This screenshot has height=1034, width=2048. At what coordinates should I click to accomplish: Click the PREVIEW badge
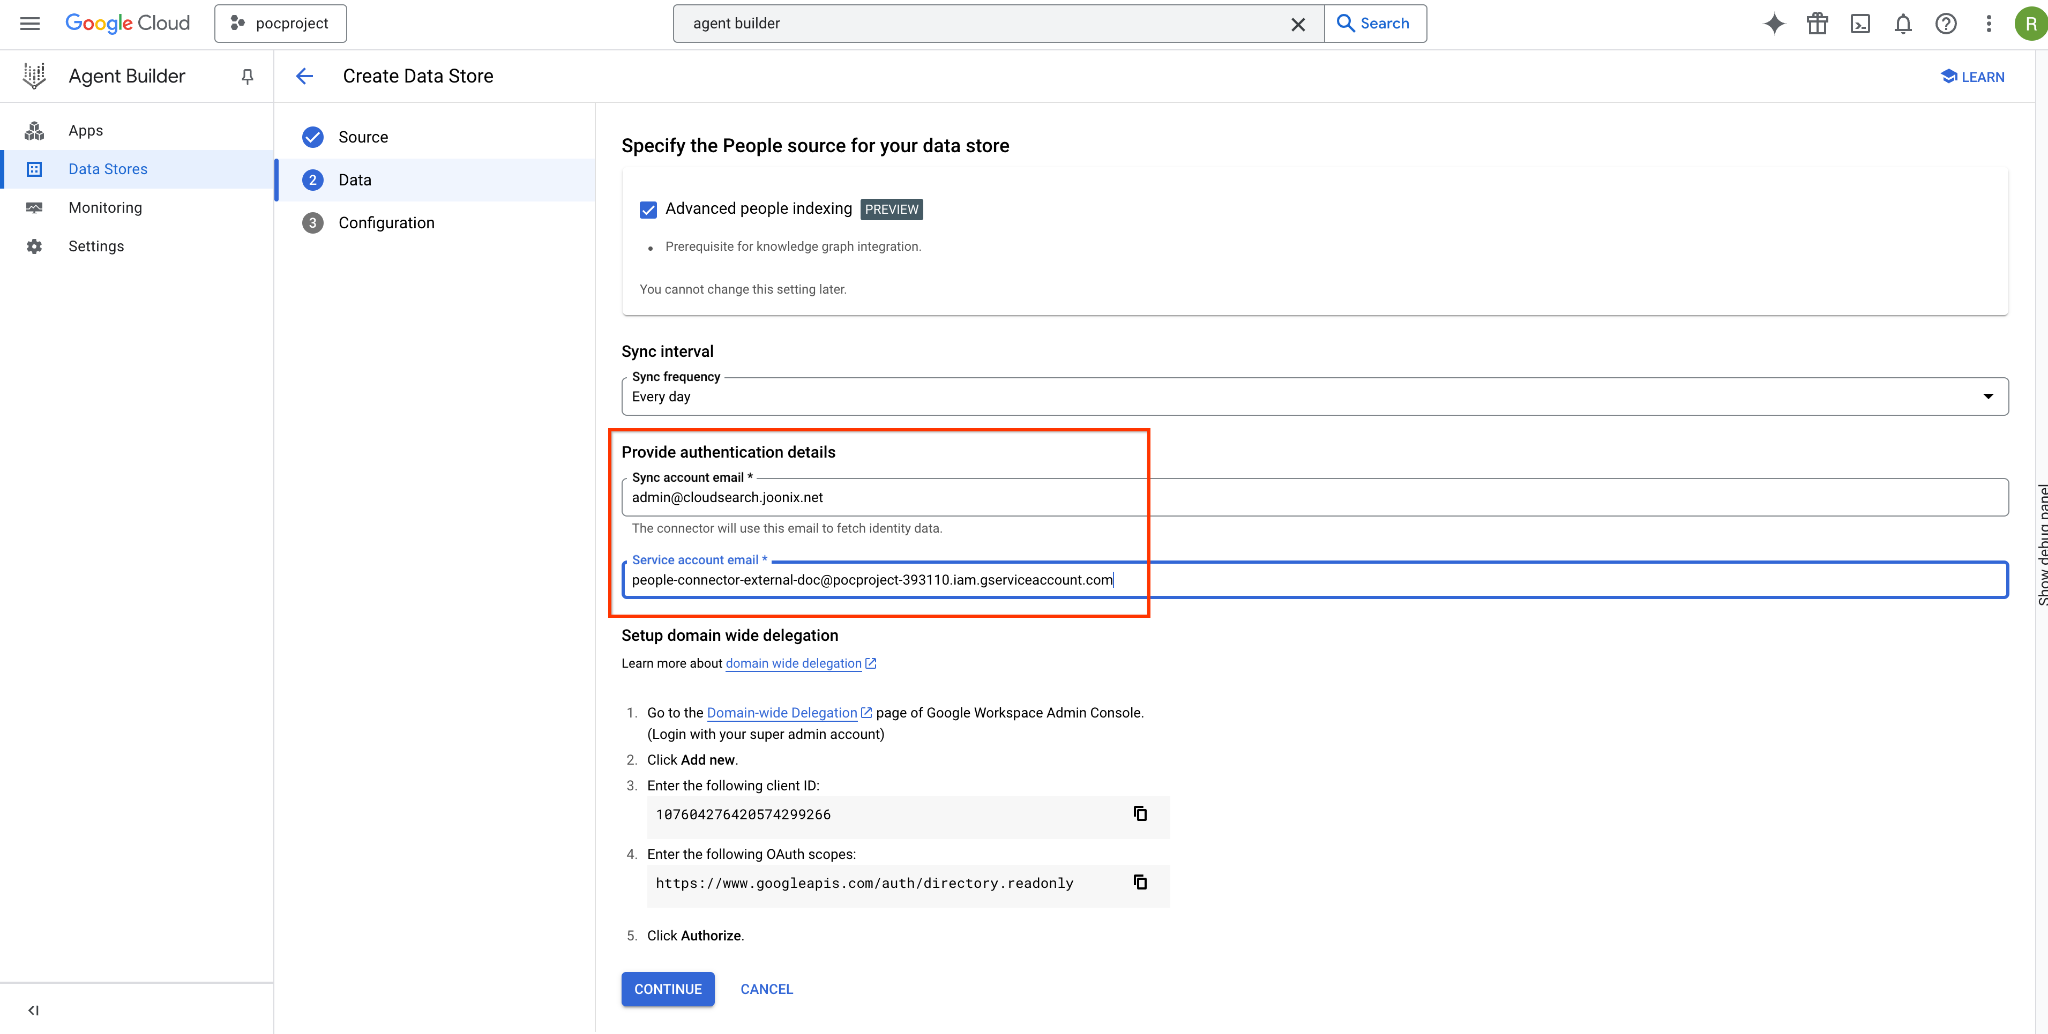[891, 209]
